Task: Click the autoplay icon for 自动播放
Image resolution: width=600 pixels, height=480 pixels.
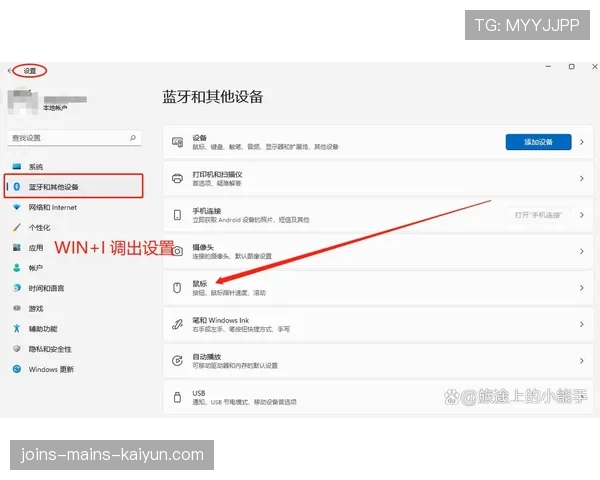Action: point(177,361)
